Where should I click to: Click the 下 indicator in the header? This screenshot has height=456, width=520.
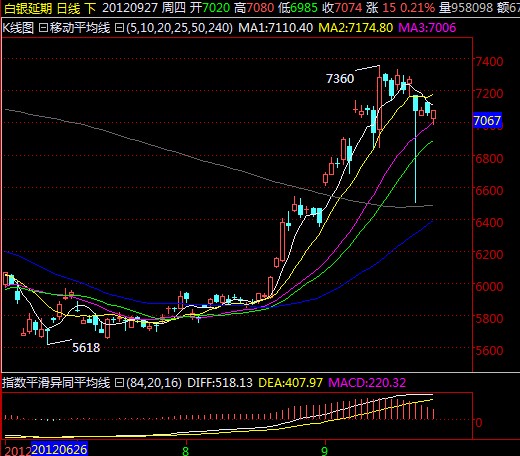pyautogui.click(x=91, y=8)
